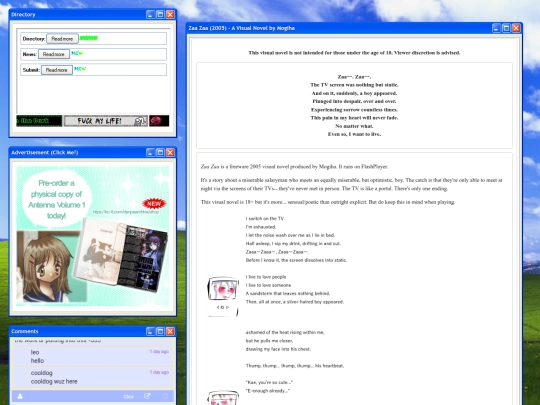
Task: Click the excerpt line 'I switch on the TV.'
Action: click(265, 219)
